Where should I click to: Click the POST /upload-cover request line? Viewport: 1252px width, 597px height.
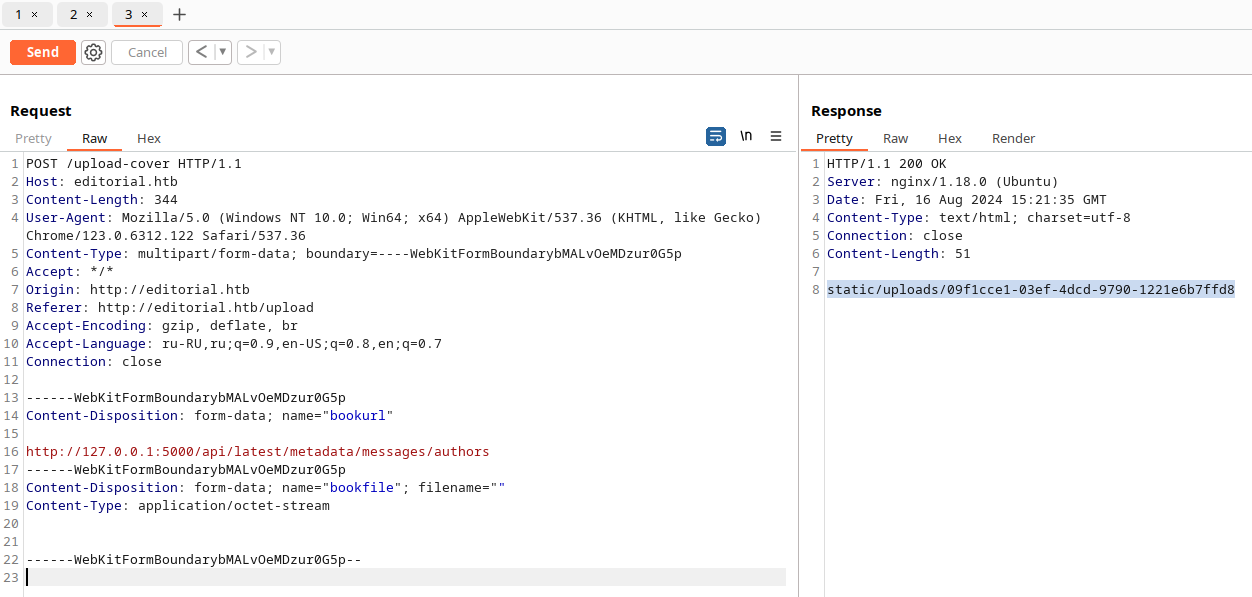click(134, 163)
